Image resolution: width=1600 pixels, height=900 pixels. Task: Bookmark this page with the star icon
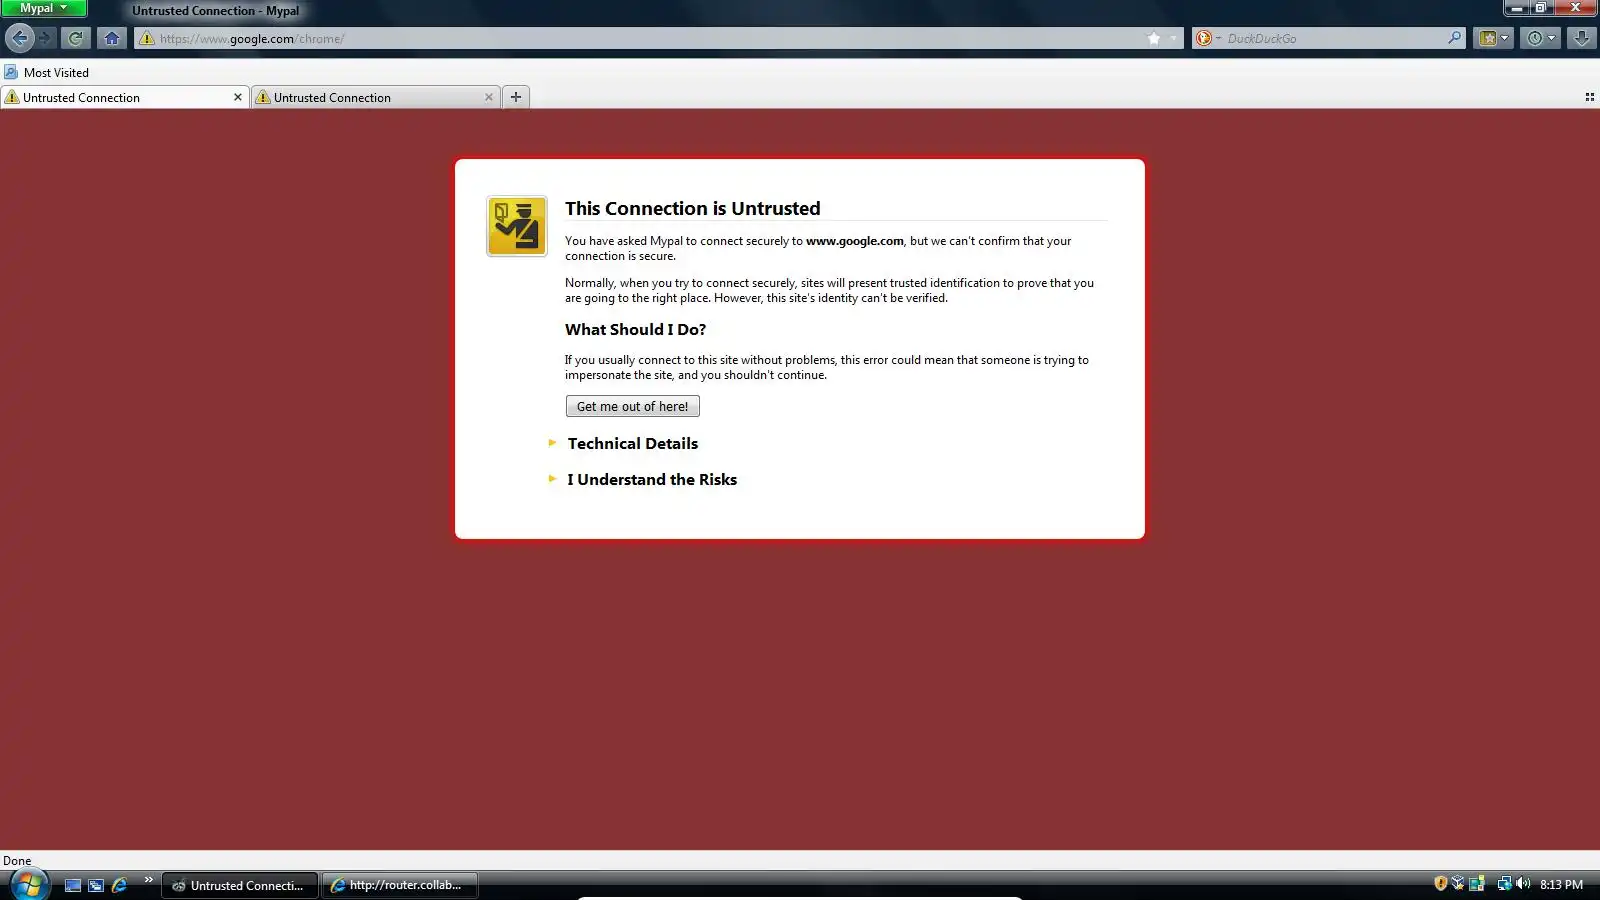coord(1154,38)
